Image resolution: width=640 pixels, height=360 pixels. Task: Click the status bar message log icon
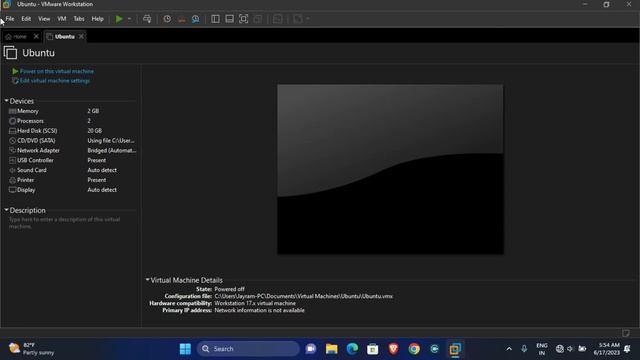tap(626, 333)
